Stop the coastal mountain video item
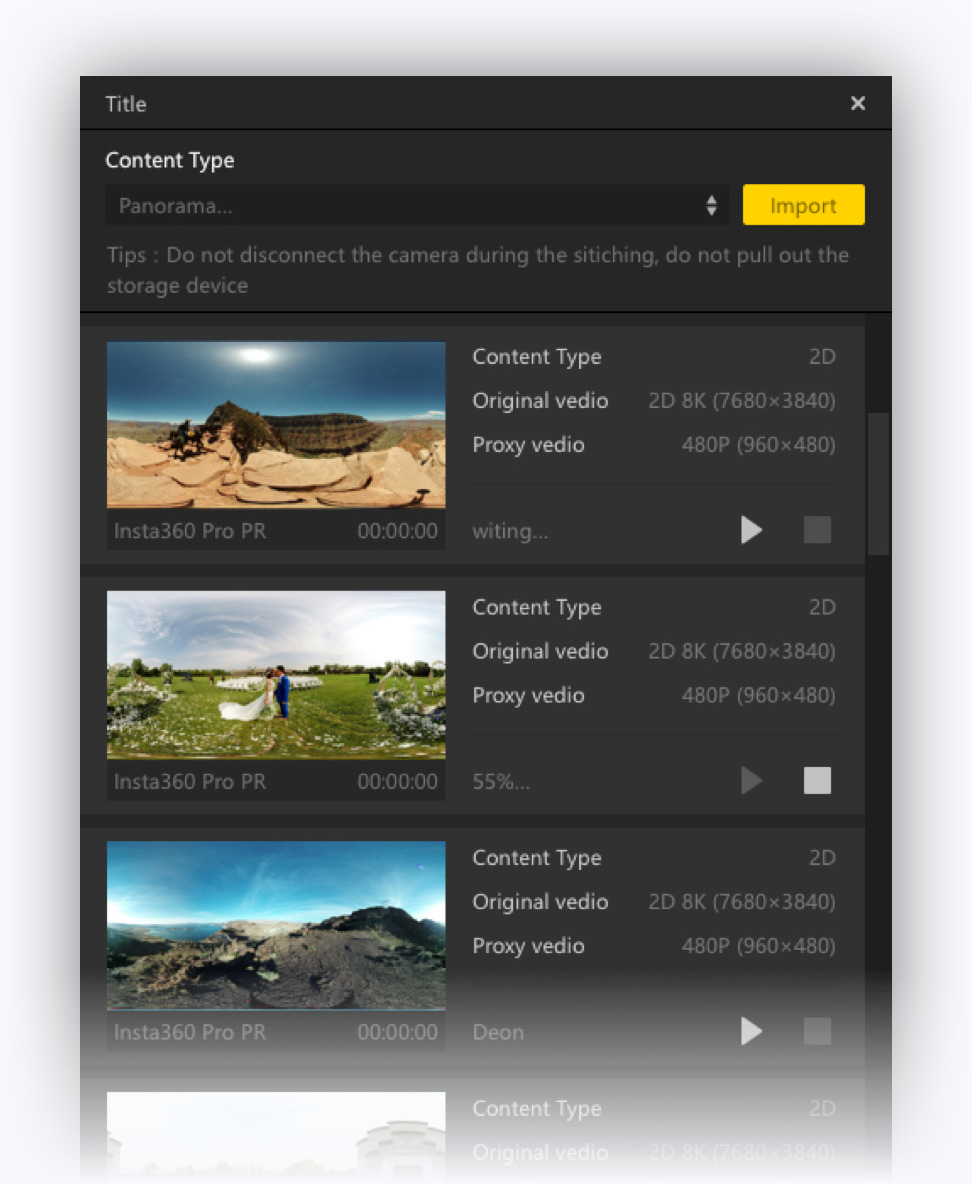 [x=817, y=1031]
